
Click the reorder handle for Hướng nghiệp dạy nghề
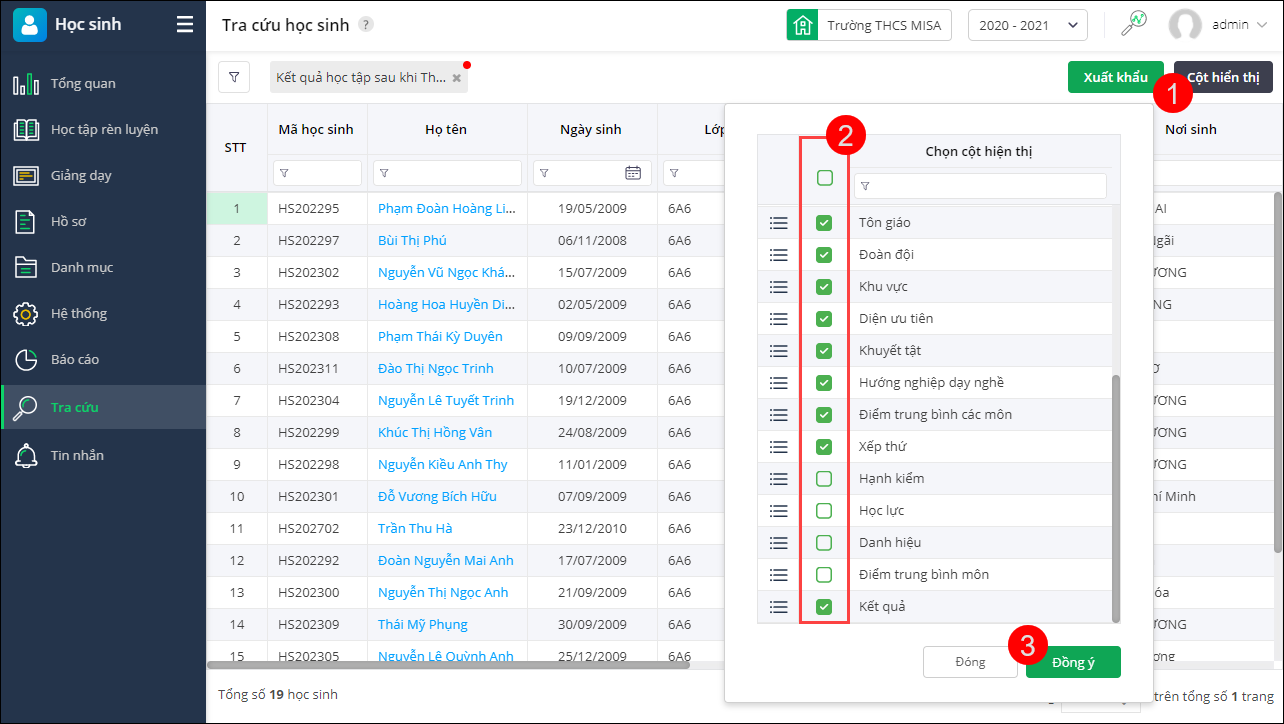coord(779,383)
